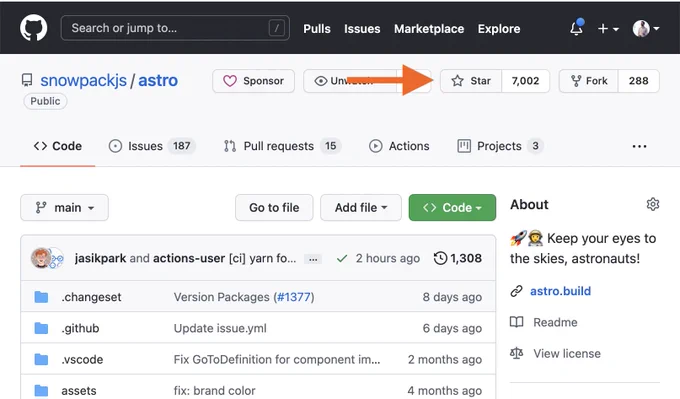Screen dimensions: 680x399
Task: Click the book Readme icon
Action: [517, 322]
